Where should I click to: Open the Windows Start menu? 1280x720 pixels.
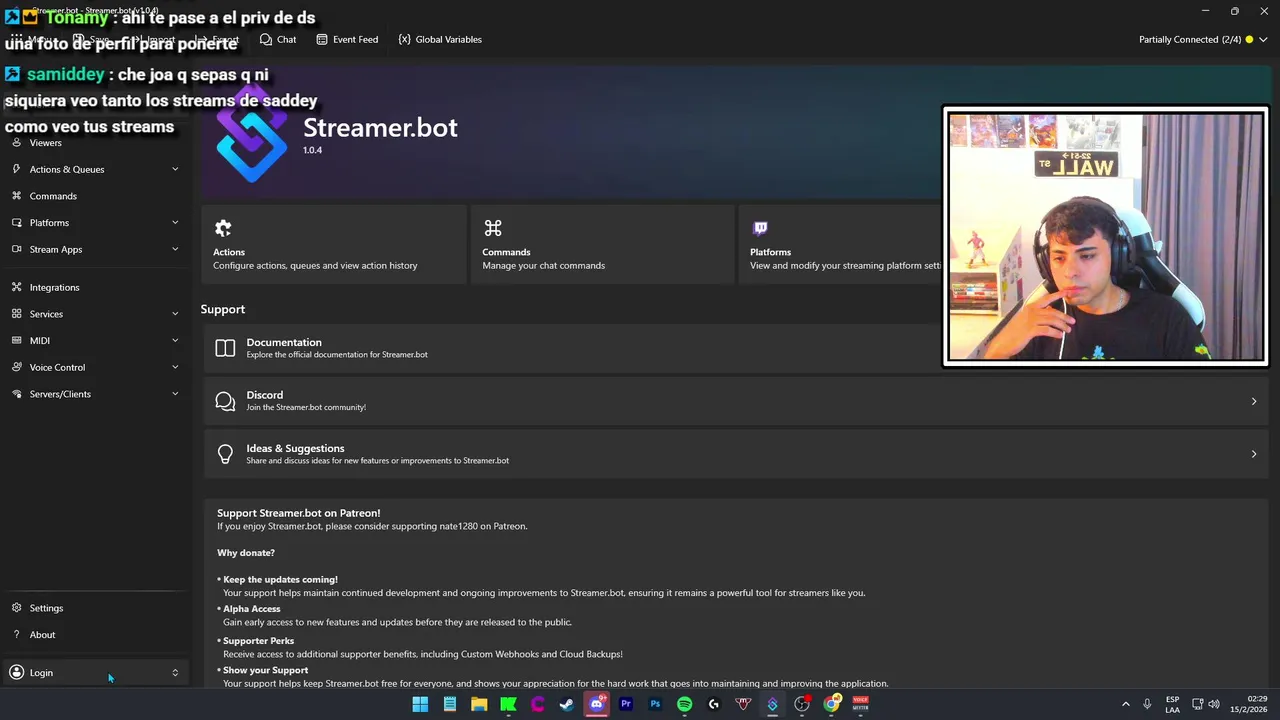[420, 704]
